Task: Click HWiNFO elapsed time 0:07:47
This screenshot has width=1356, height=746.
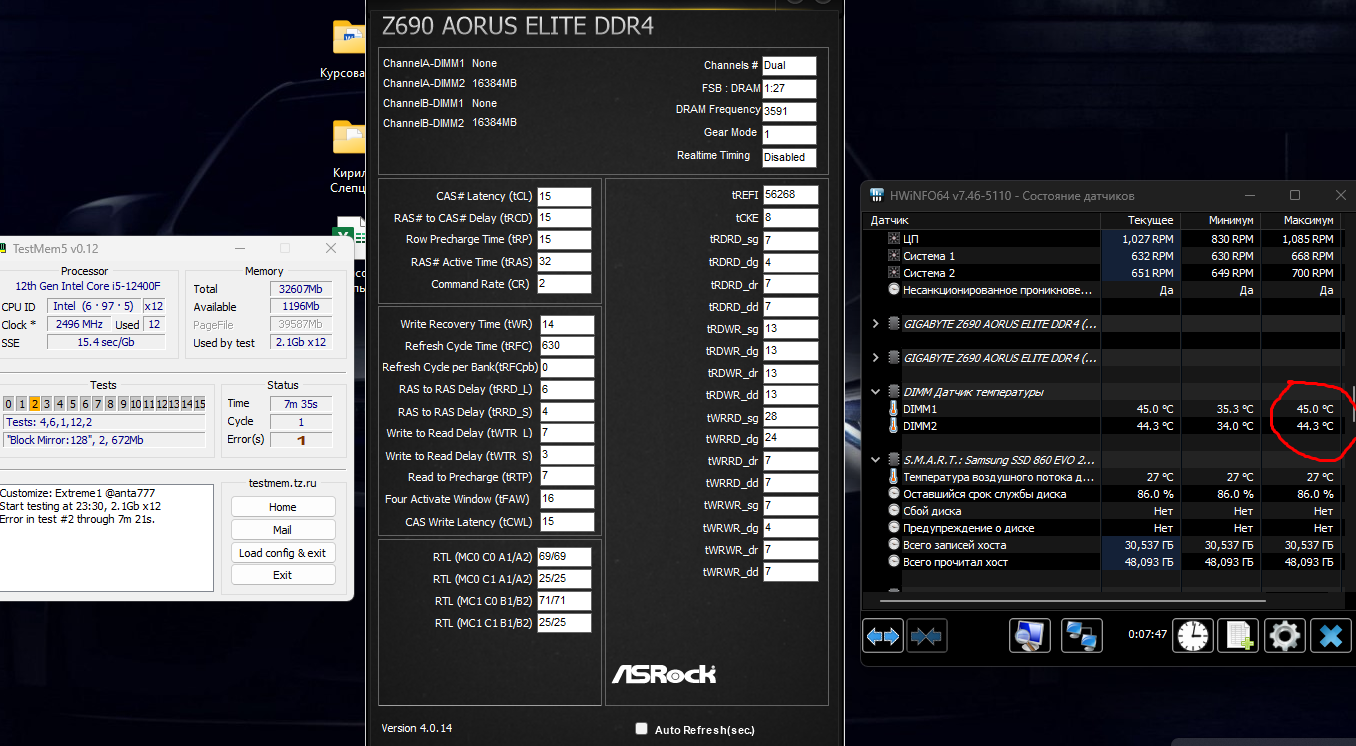Action: pos(1148,634)
